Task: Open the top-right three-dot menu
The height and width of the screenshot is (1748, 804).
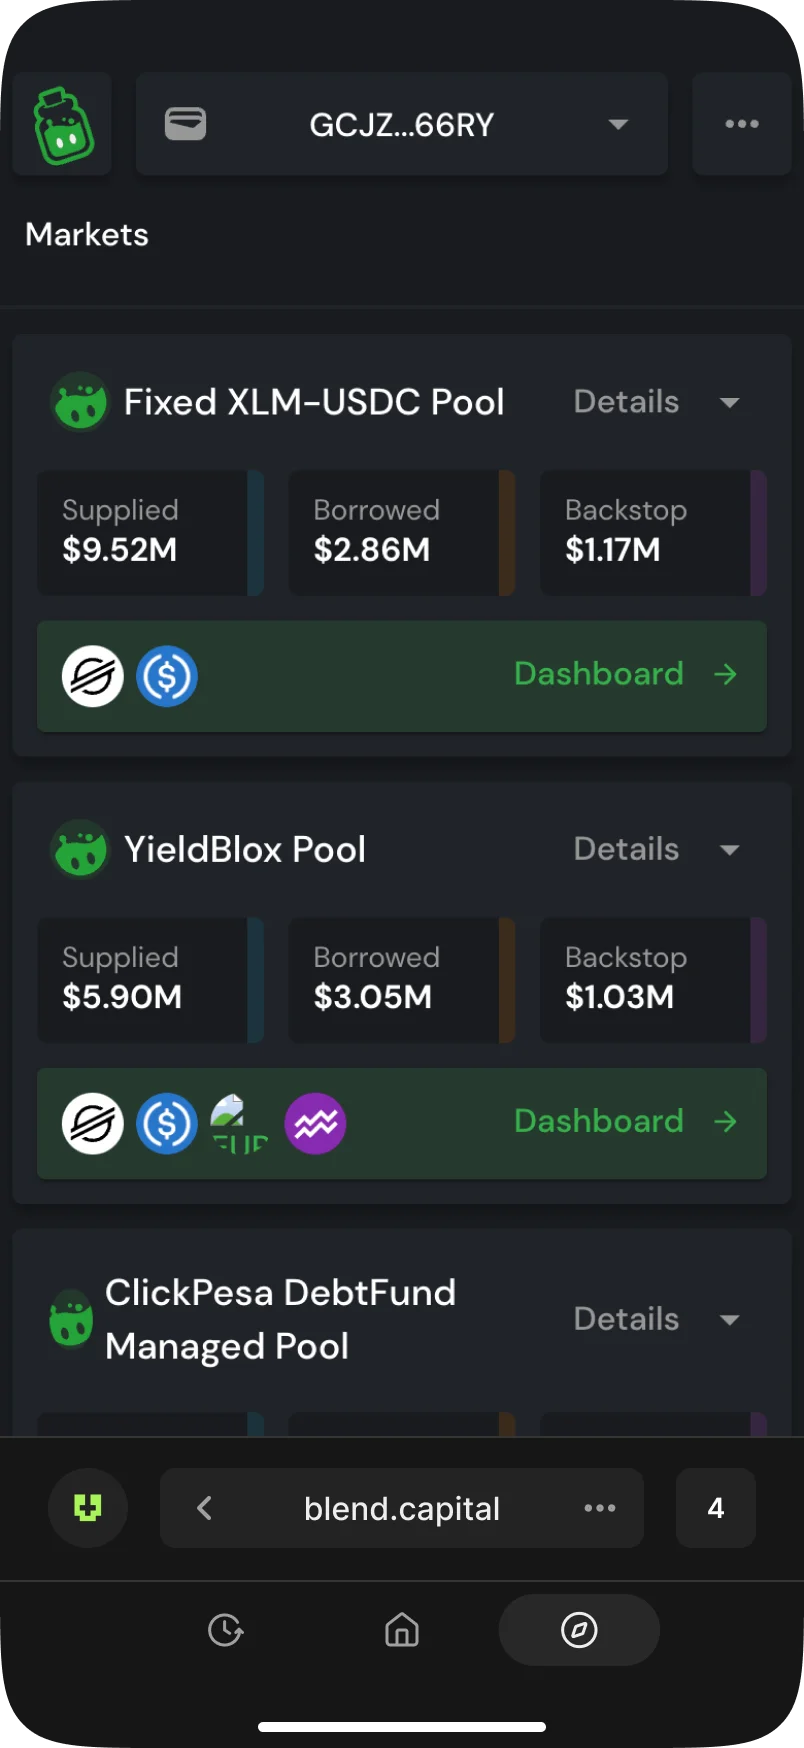Action: pos(741,124)
